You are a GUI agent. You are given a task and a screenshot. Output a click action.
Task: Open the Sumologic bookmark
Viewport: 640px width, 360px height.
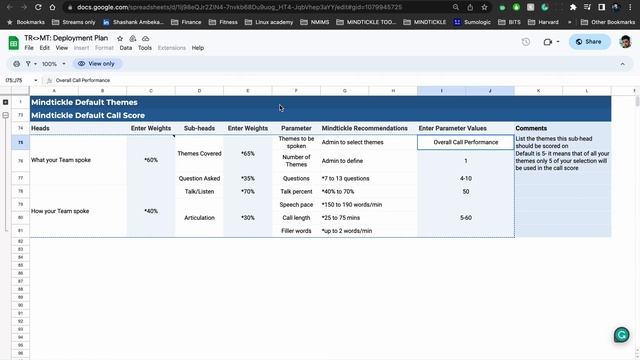point(472,22)
